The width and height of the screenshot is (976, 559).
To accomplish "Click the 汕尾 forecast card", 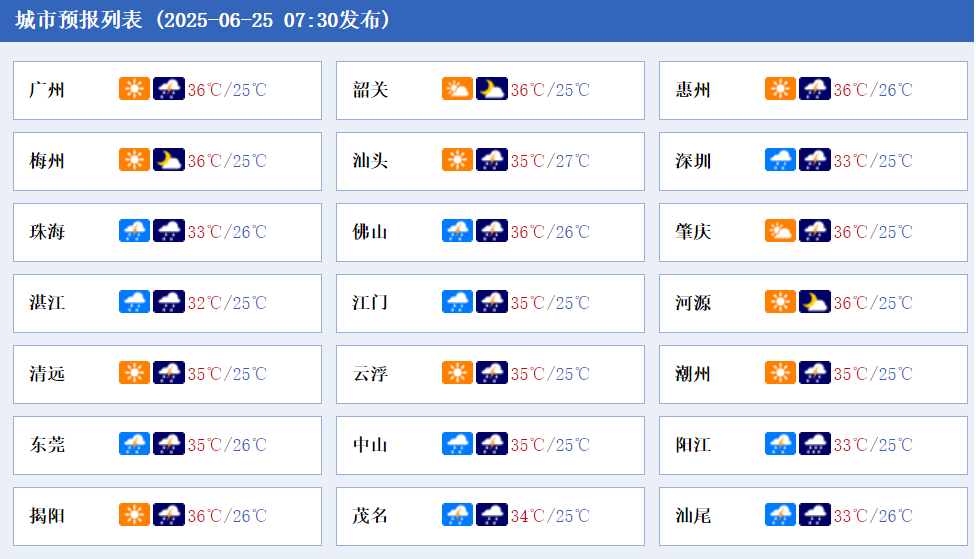I will pos(814,516).
